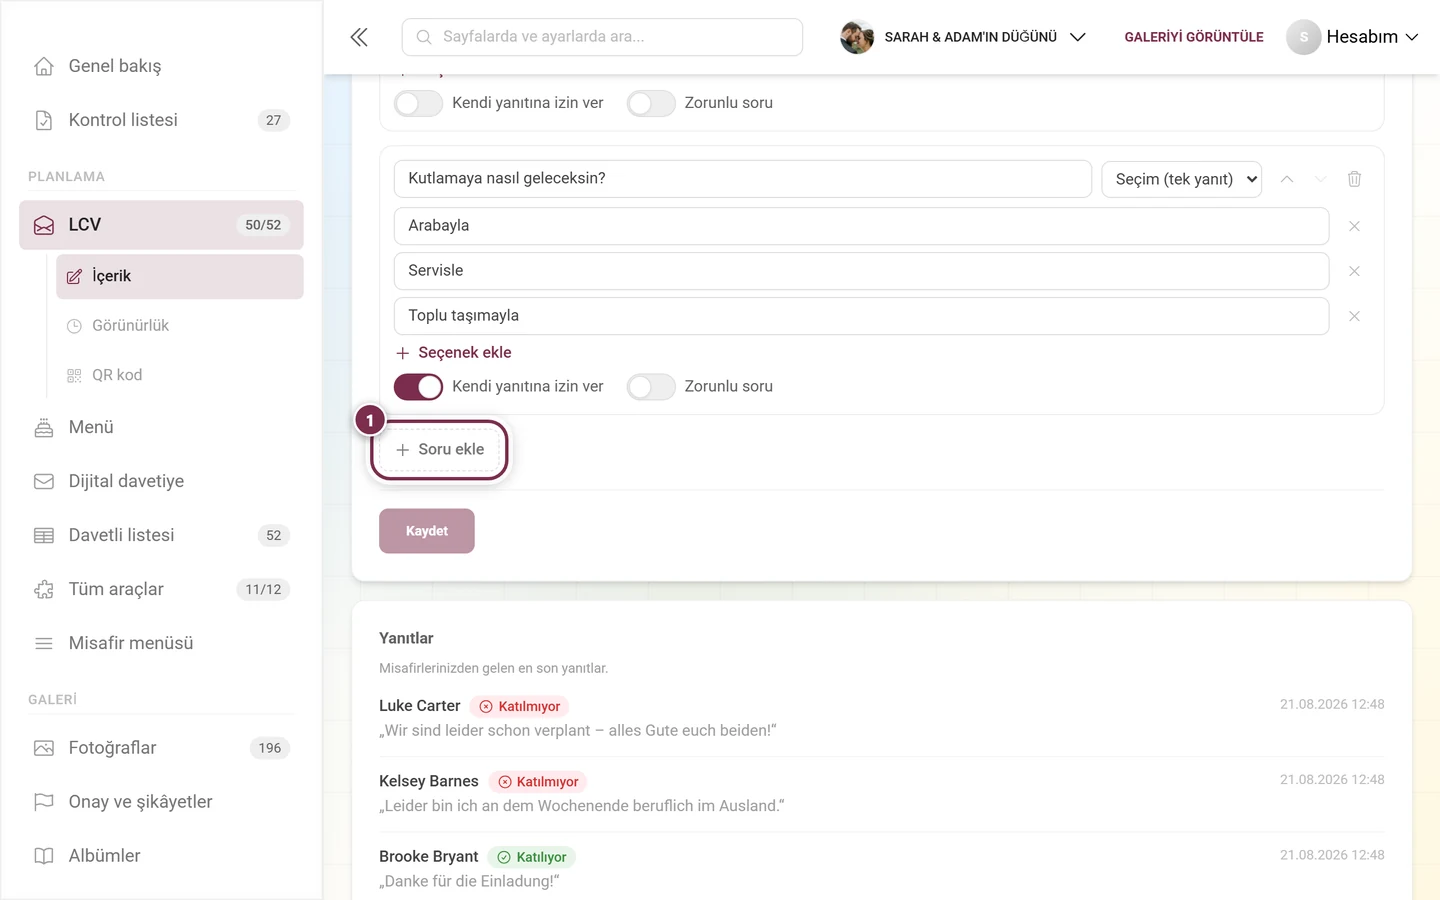Remove the 'Toplu taşımayla' option
This screenshot has height=900, width=1440.
[x=1354, y=316]
